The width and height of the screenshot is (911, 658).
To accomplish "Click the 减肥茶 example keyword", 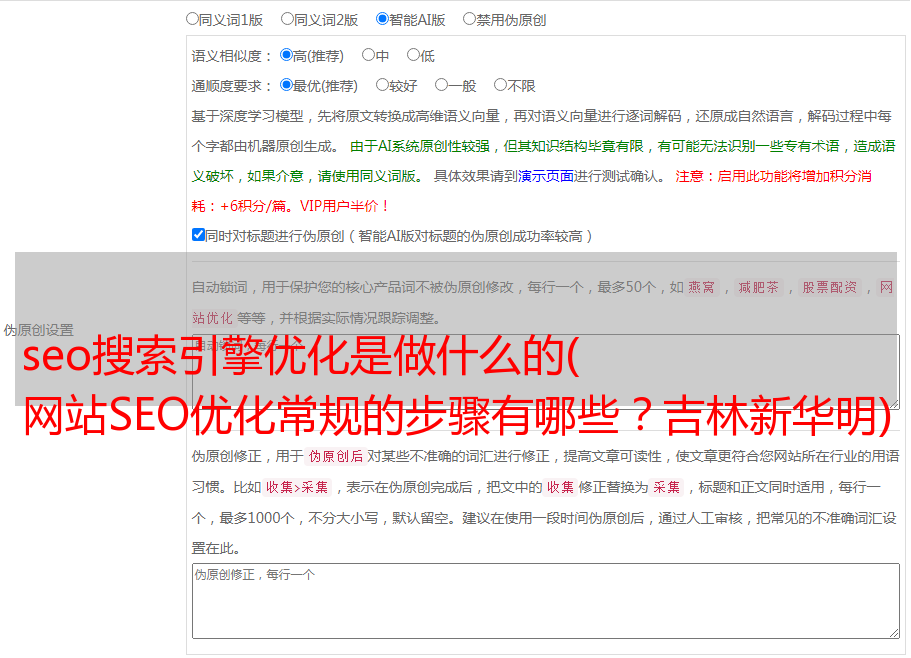I will 759,287.
